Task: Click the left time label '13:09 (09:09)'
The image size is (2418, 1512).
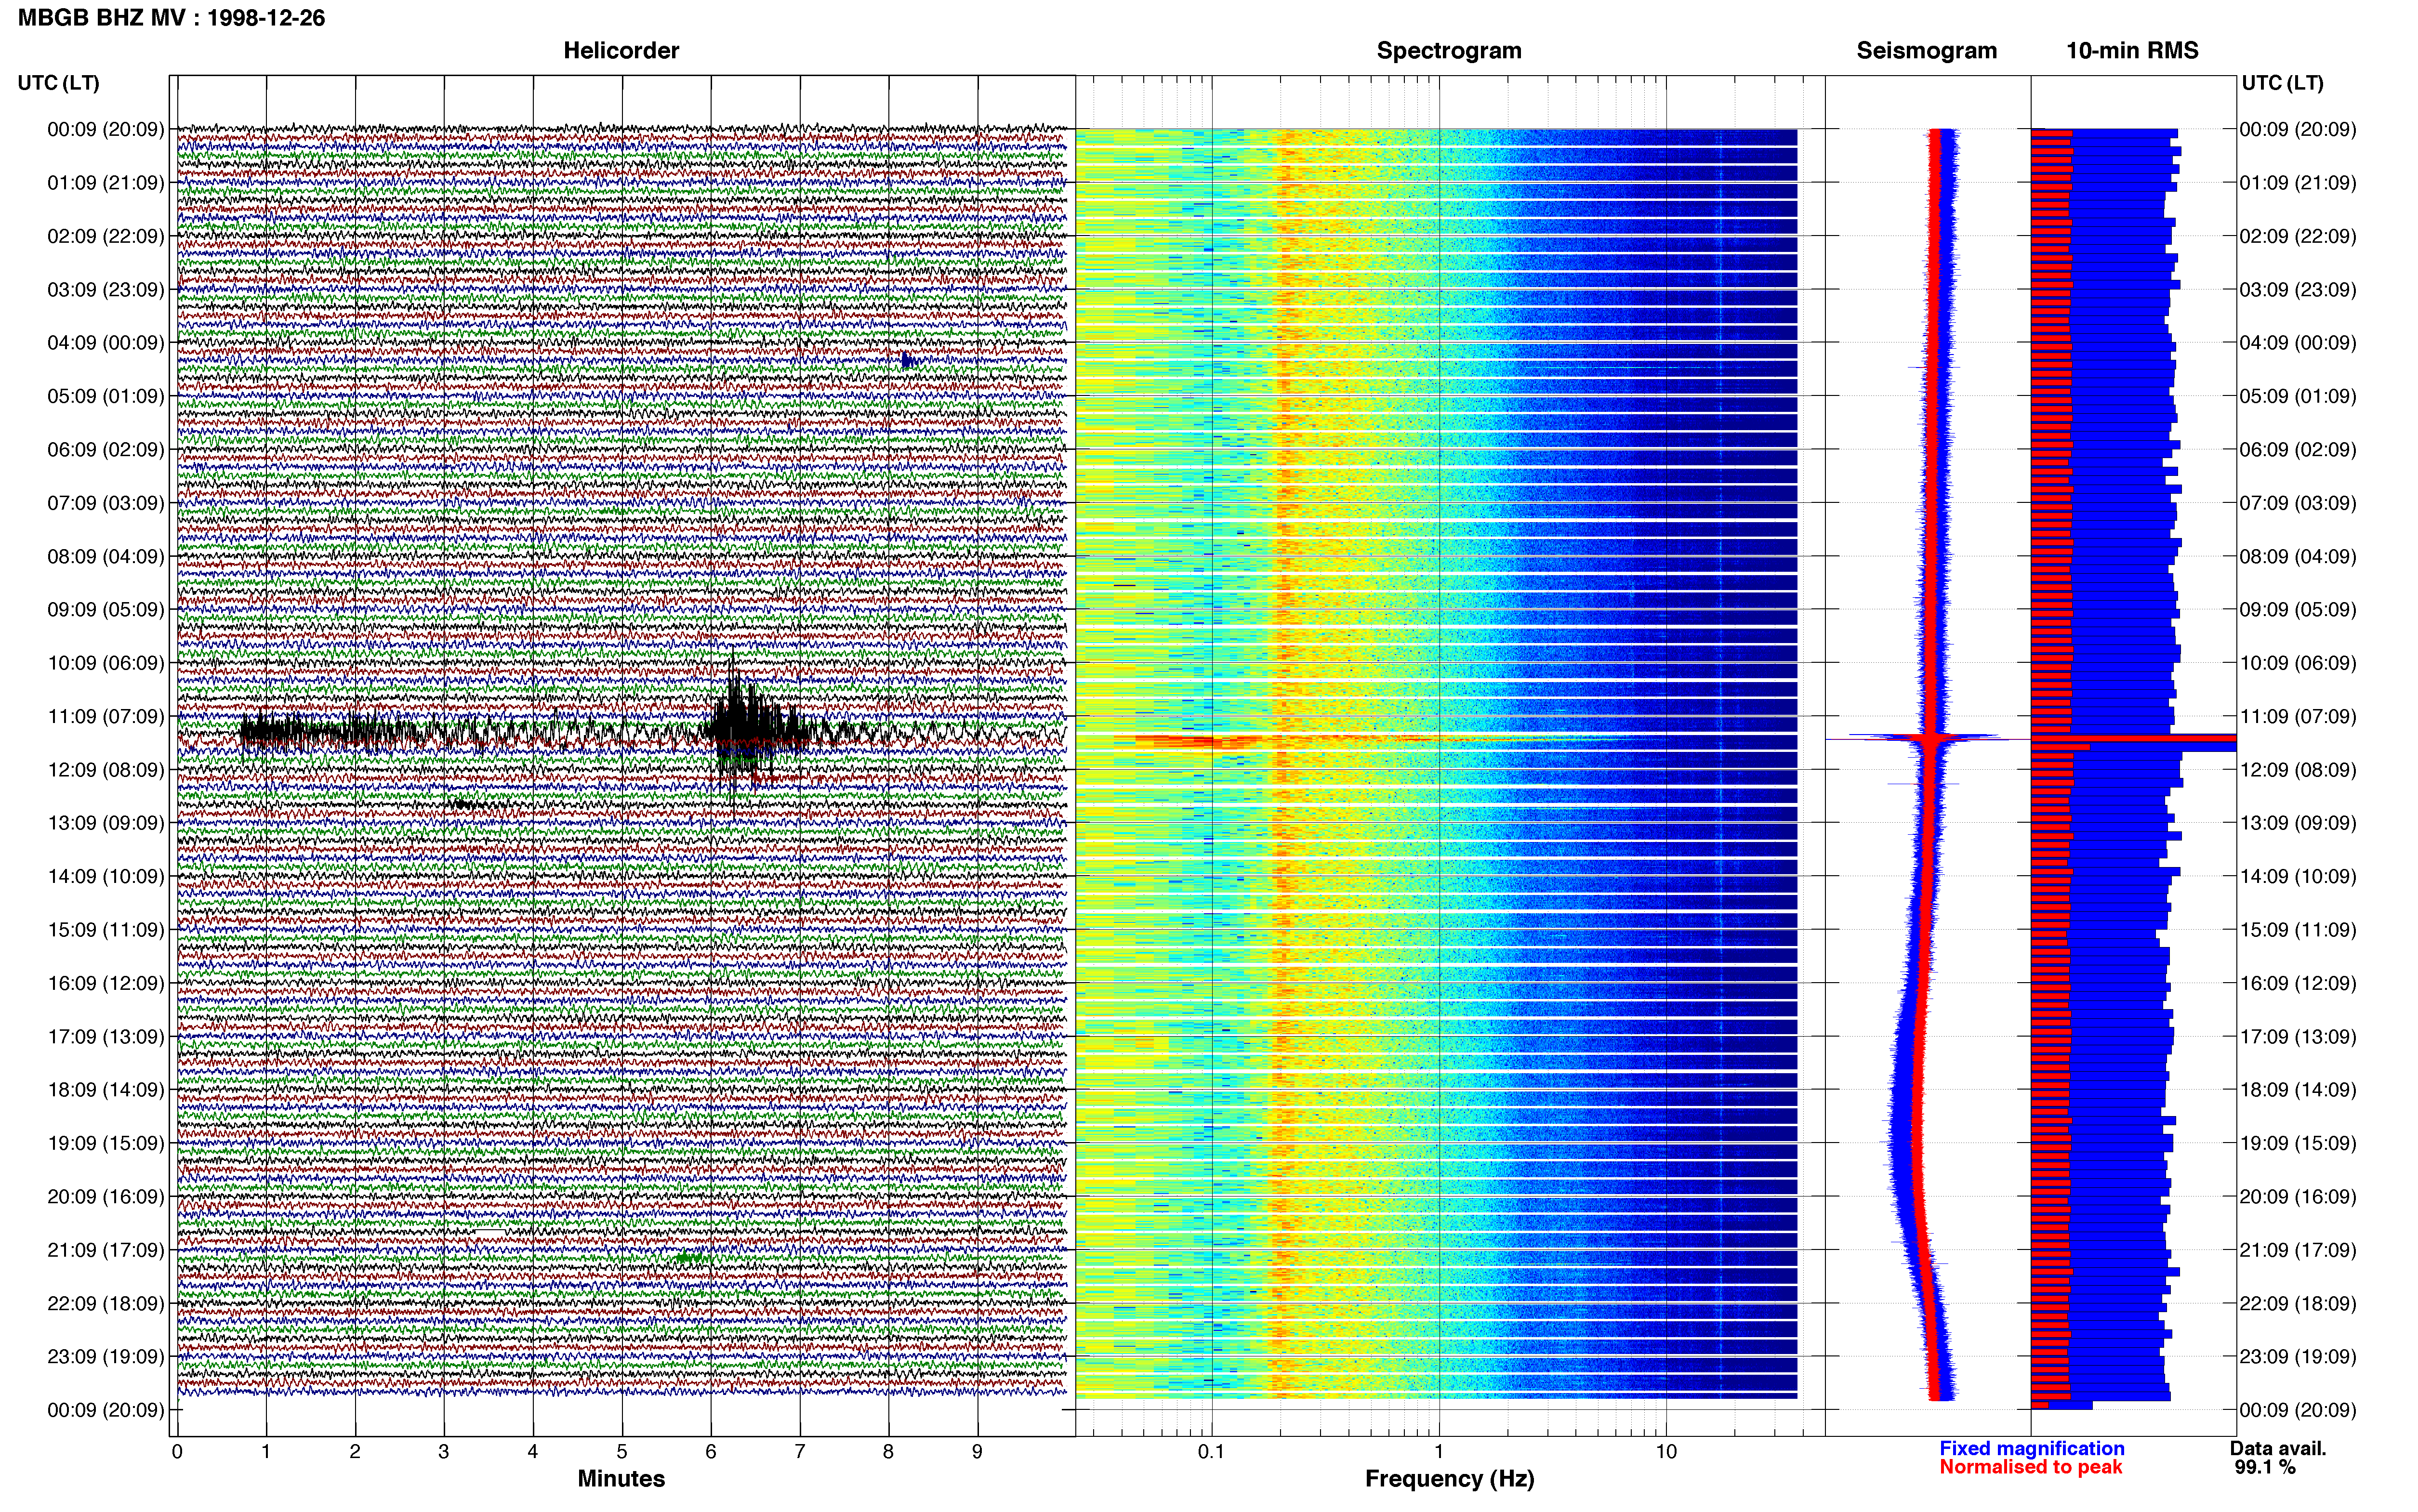Action: [x=106, y=823]
